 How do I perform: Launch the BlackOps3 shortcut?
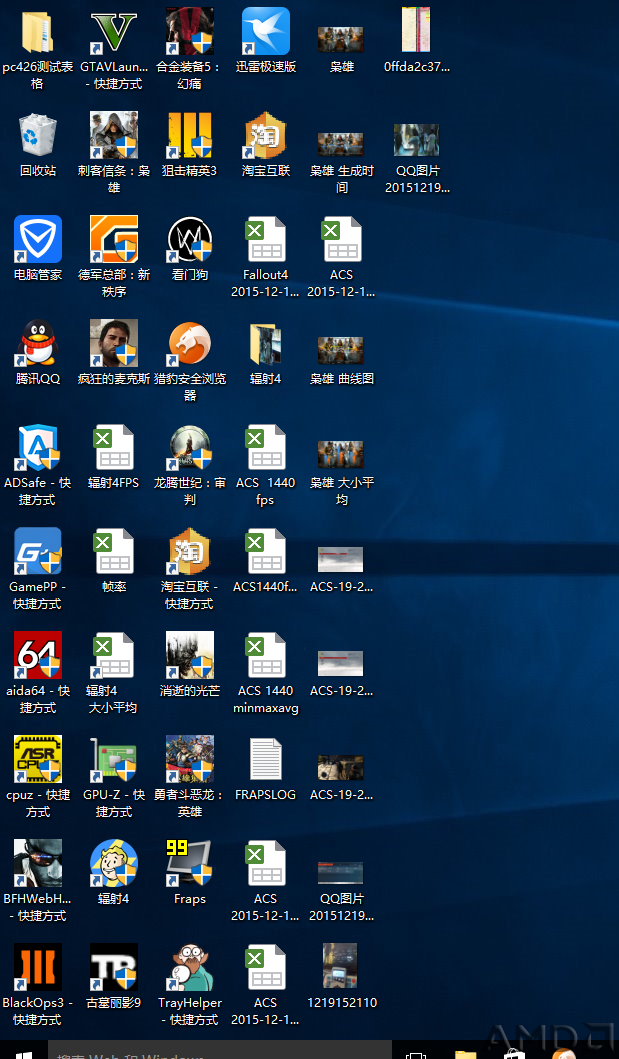38,967
